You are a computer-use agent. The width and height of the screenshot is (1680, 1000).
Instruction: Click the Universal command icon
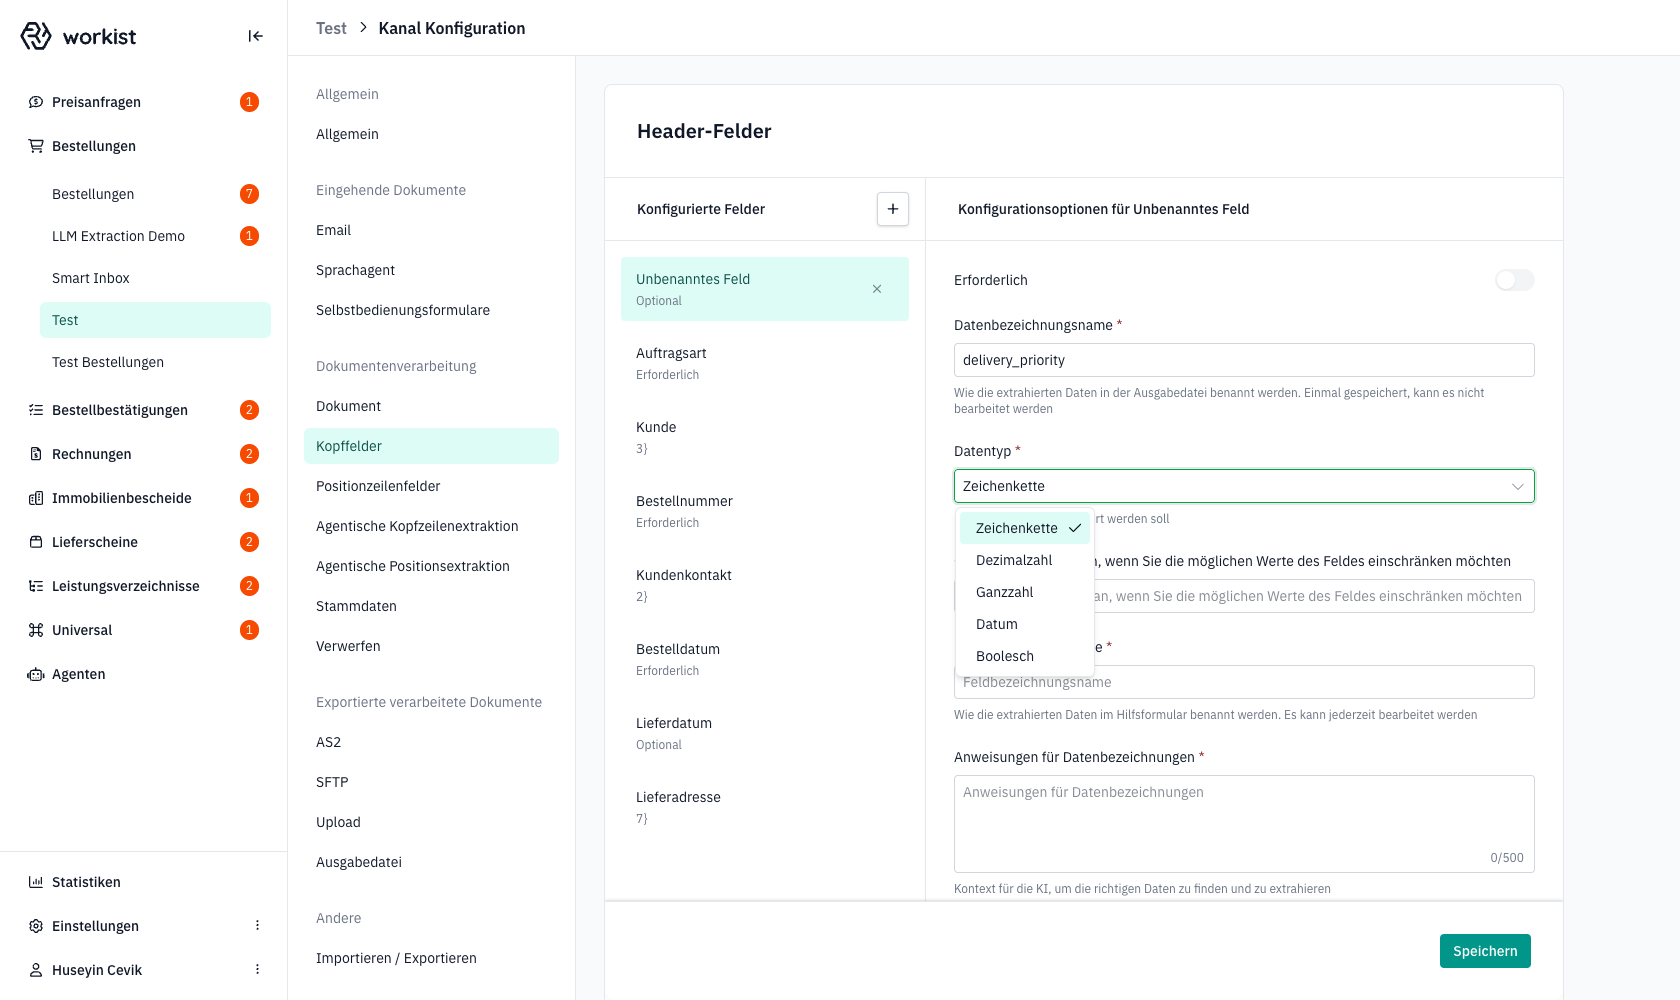tap(36, 630)
